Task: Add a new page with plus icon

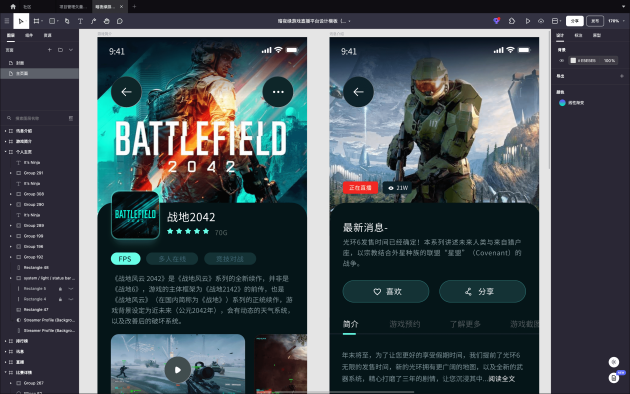Action: click(49, 50)
